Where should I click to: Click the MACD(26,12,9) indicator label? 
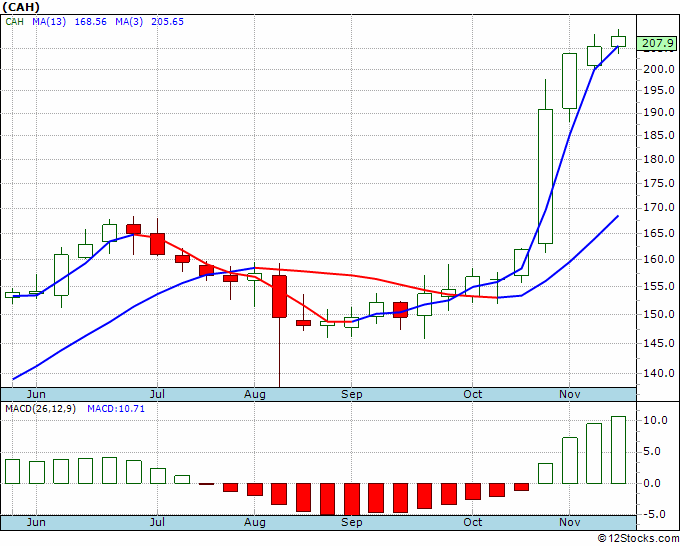(40, 409)
